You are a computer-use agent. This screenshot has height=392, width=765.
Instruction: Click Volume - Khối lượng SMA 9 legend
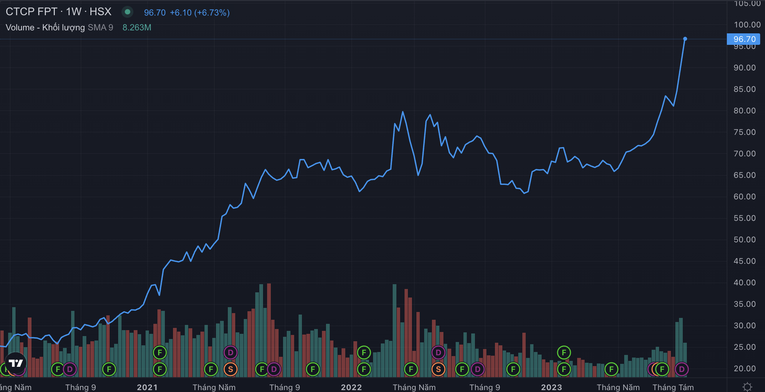coord(60,28)
